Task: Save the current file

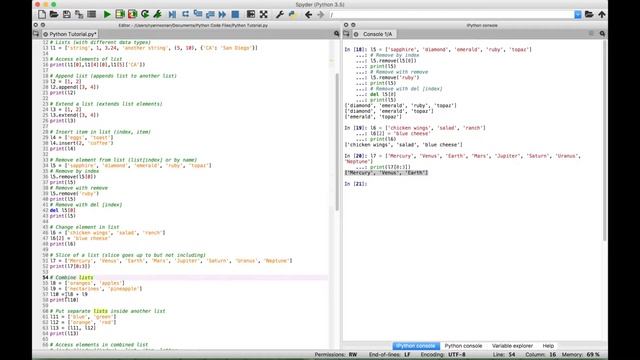Action: point(67,14)
